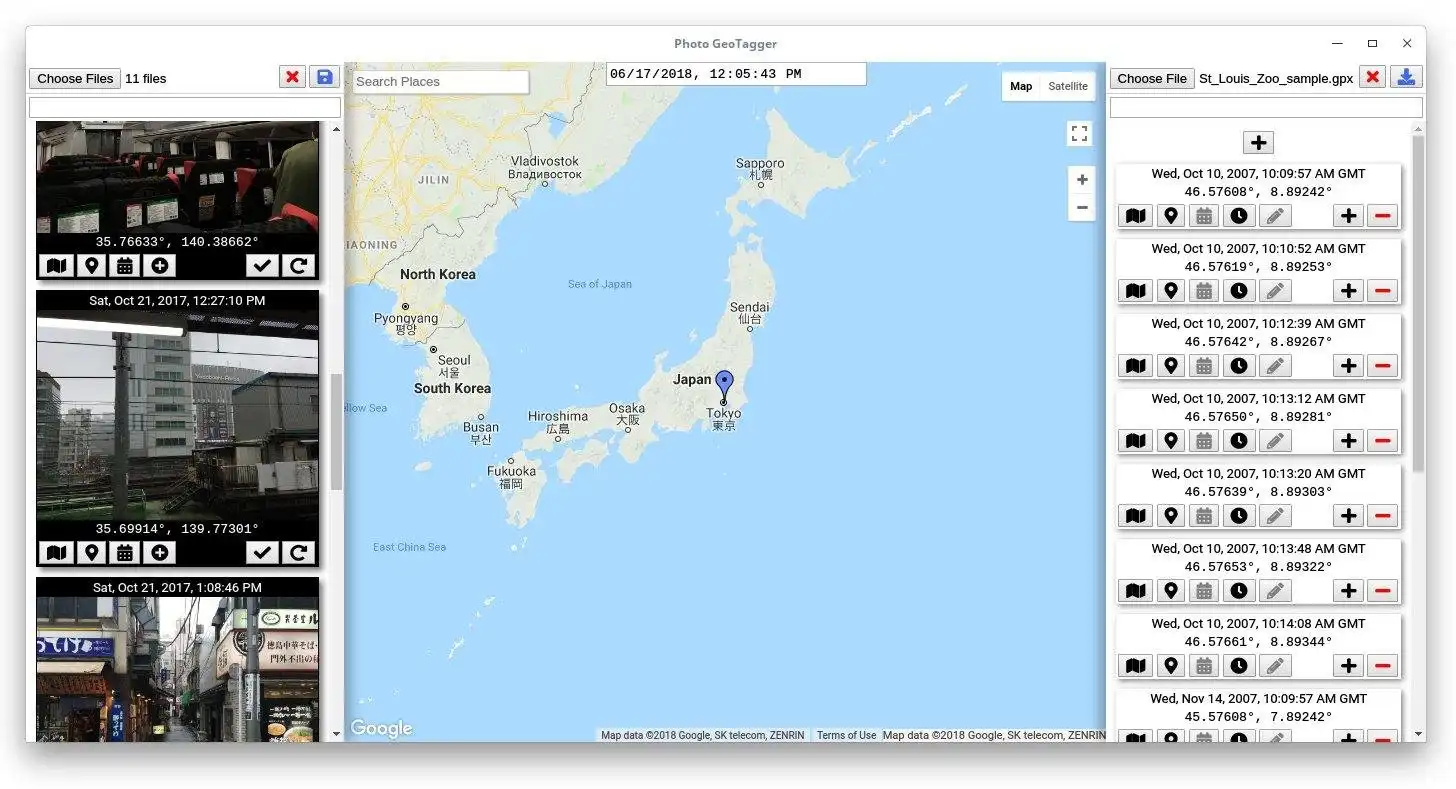Click the photo list scrollbar down arrow
Viewport: 1456px width, 789px height.
336,734
